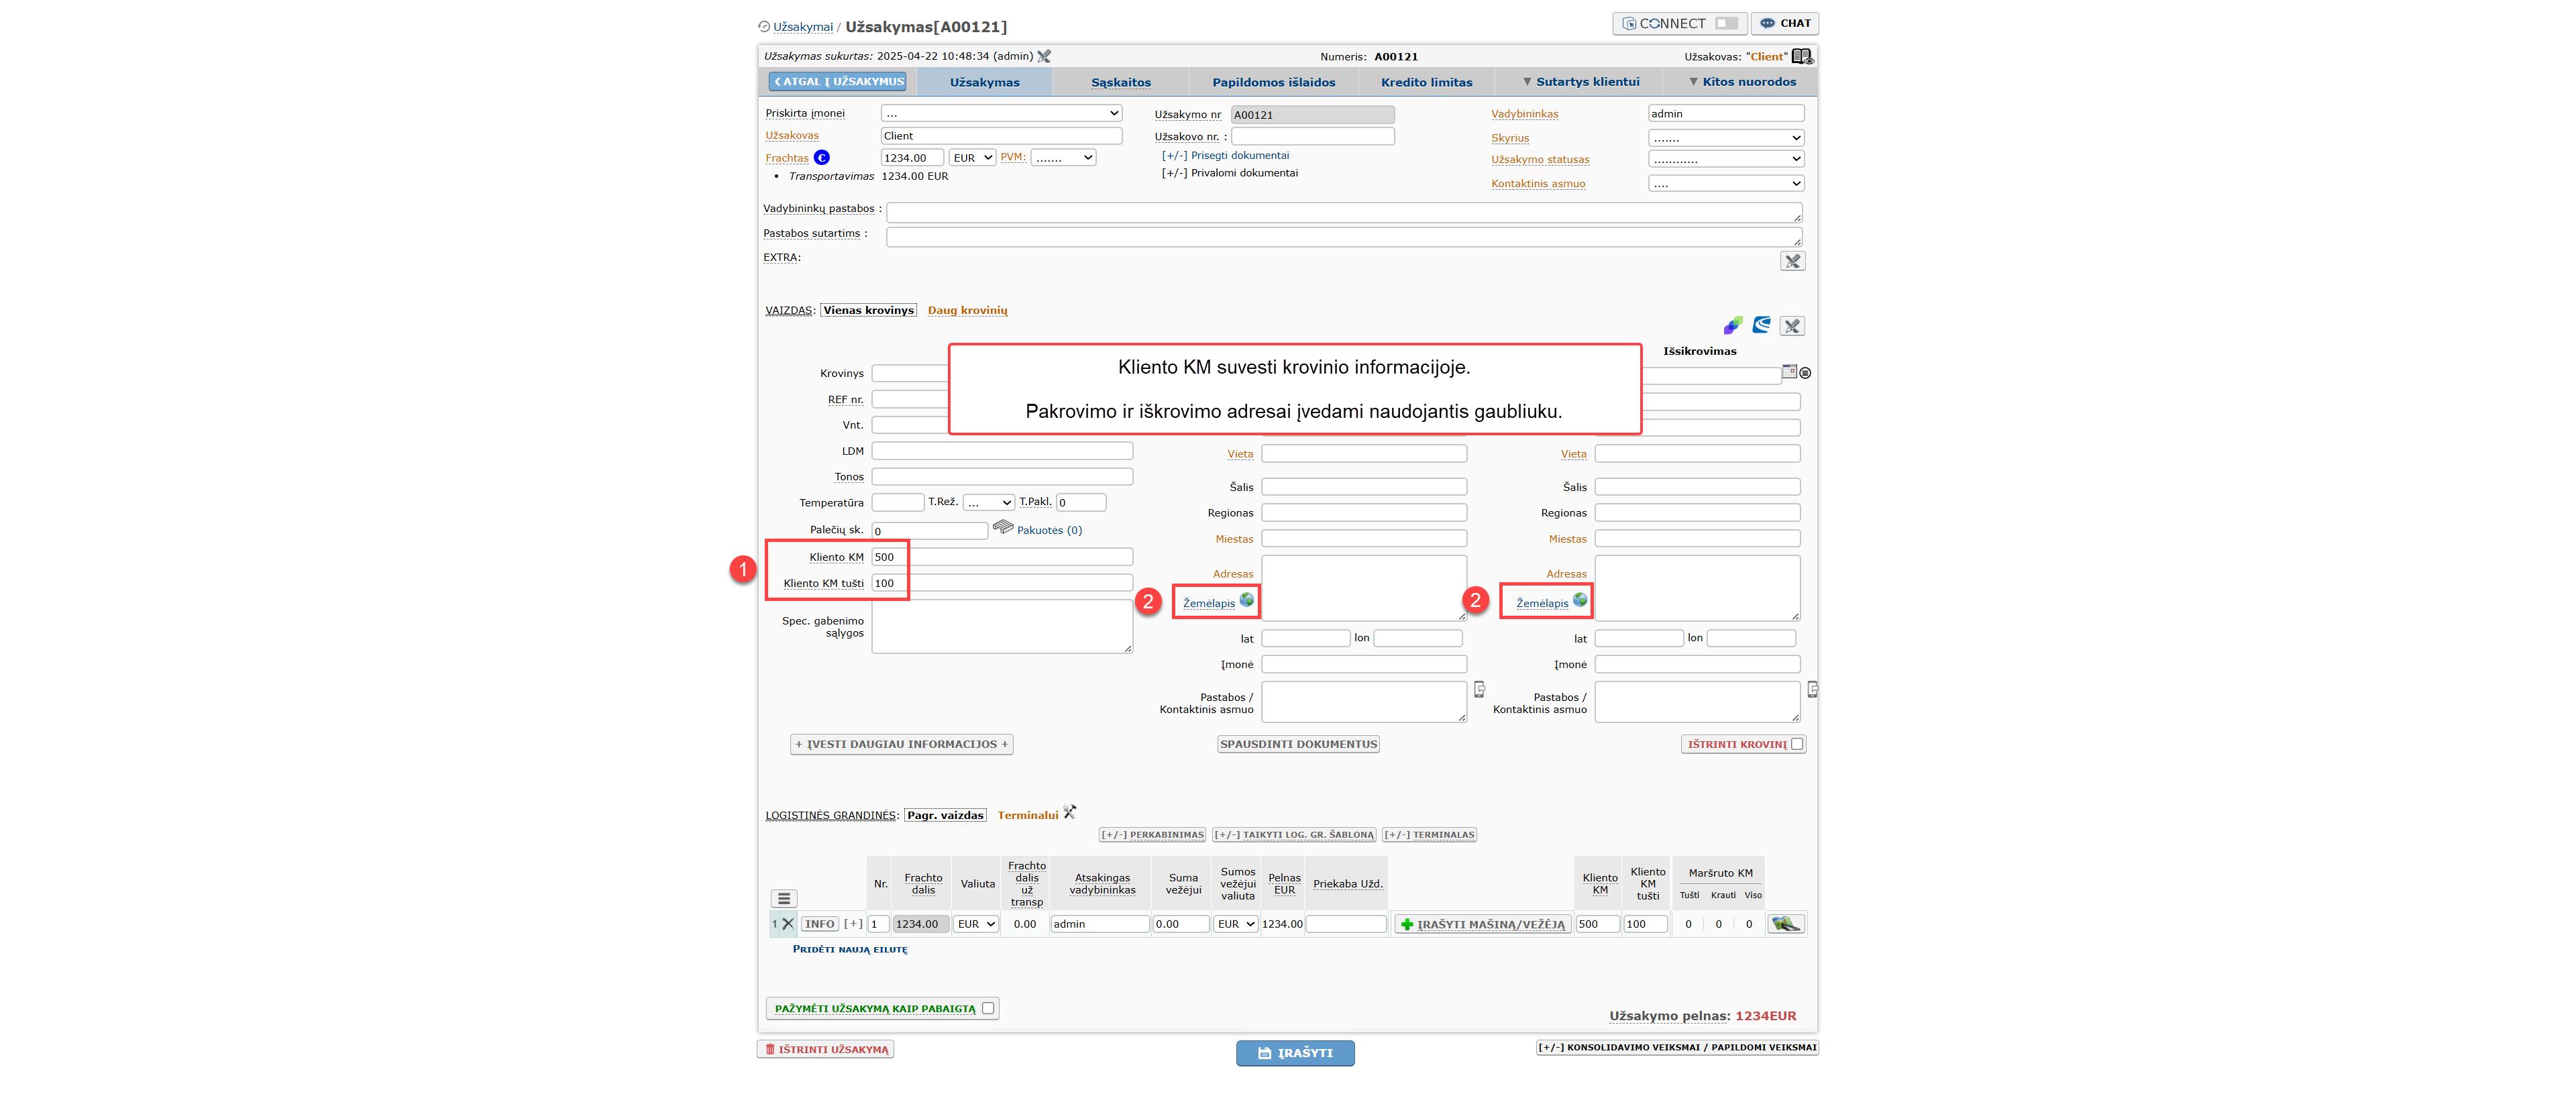Image resolution: width=2576 pixels, height=1094 pixels.
Task: Open the Frachtas currency EUR dropdown
Action: pos(972,158)
